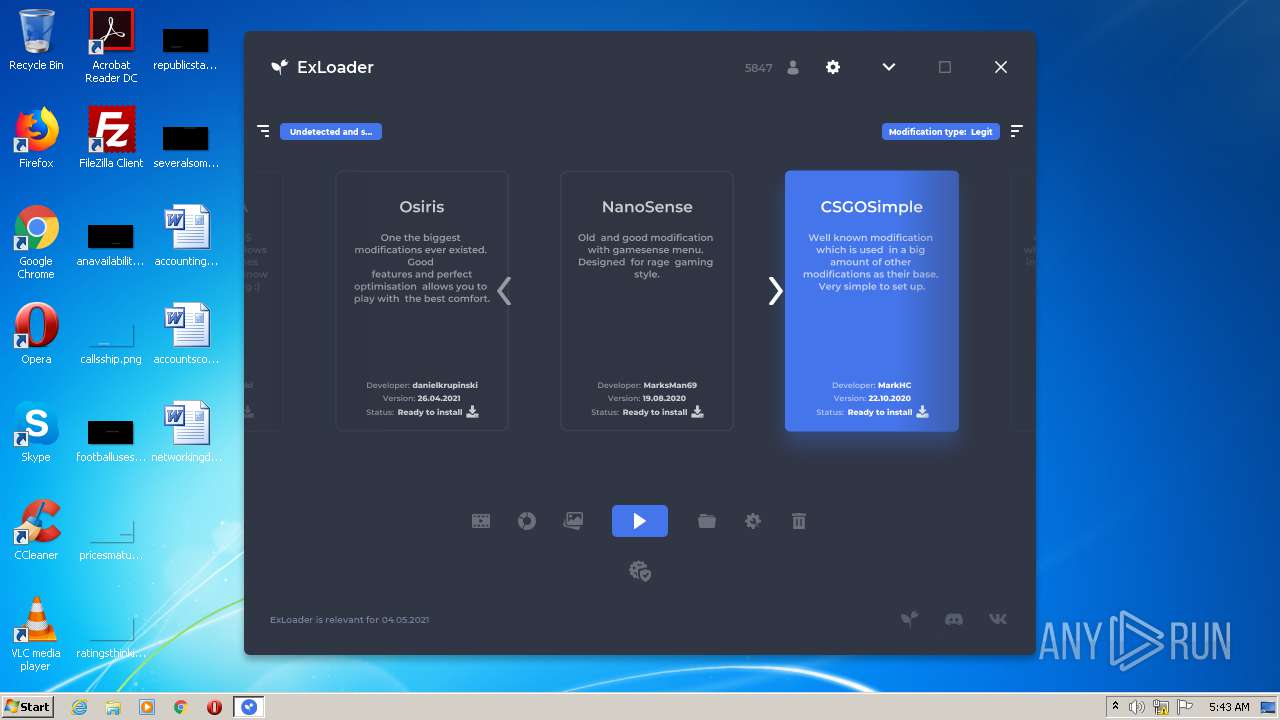Open the Discord link icon
This screenshot has width=1280, height=720.
954,619
